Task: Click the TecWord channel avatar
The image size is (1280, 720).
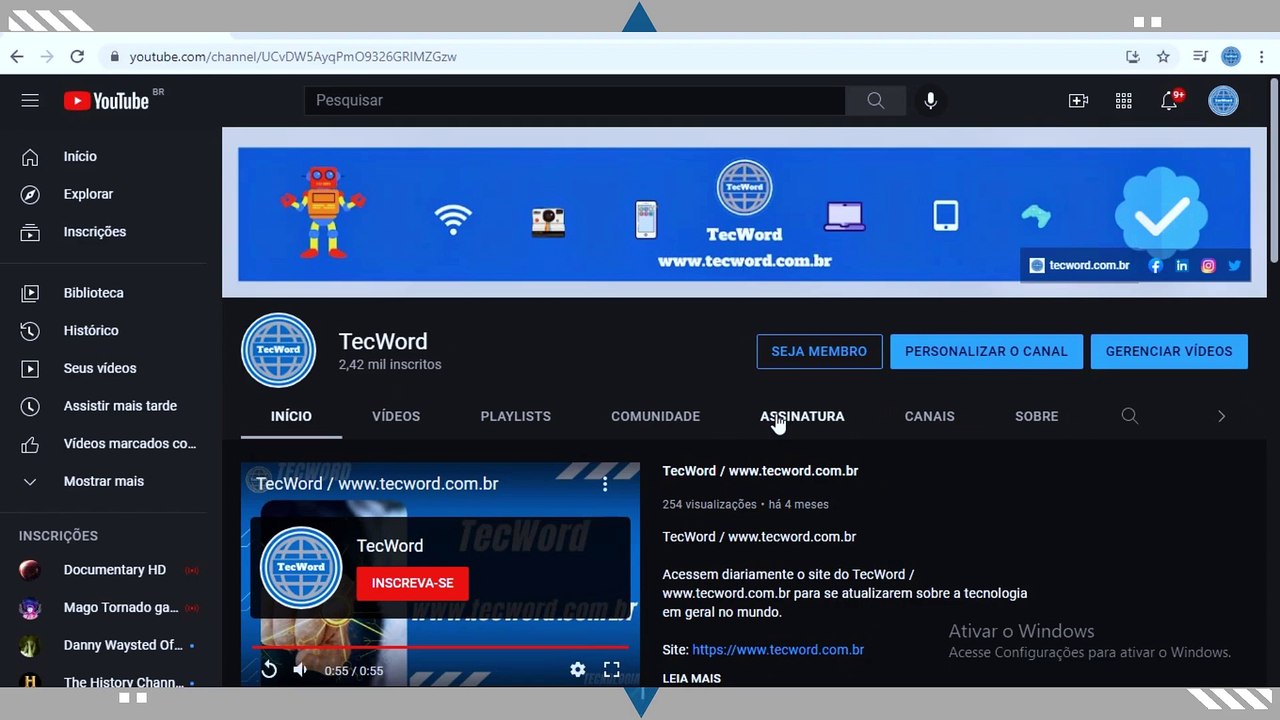Action: tap(278, 351)
